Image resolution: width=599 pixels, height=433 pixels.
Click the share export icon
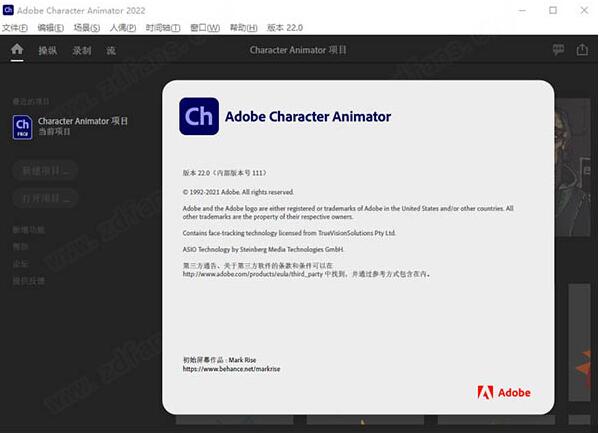coord(582,49)
